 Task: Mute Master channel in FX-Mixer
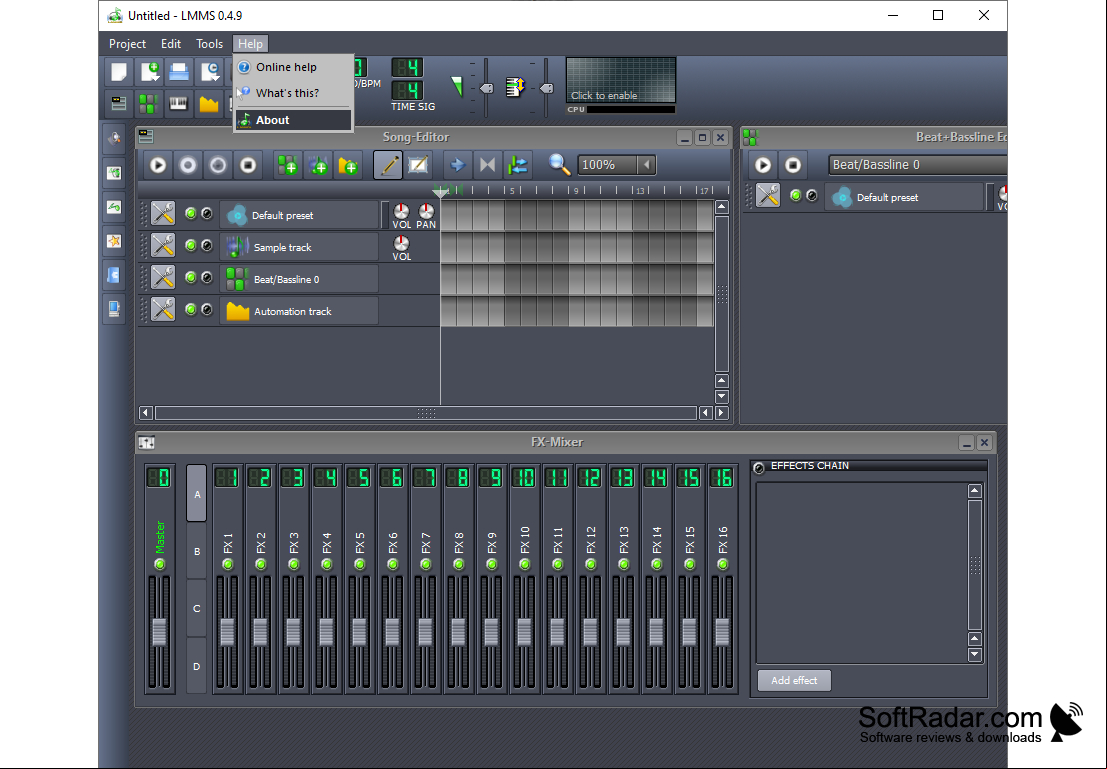point(160,564)
